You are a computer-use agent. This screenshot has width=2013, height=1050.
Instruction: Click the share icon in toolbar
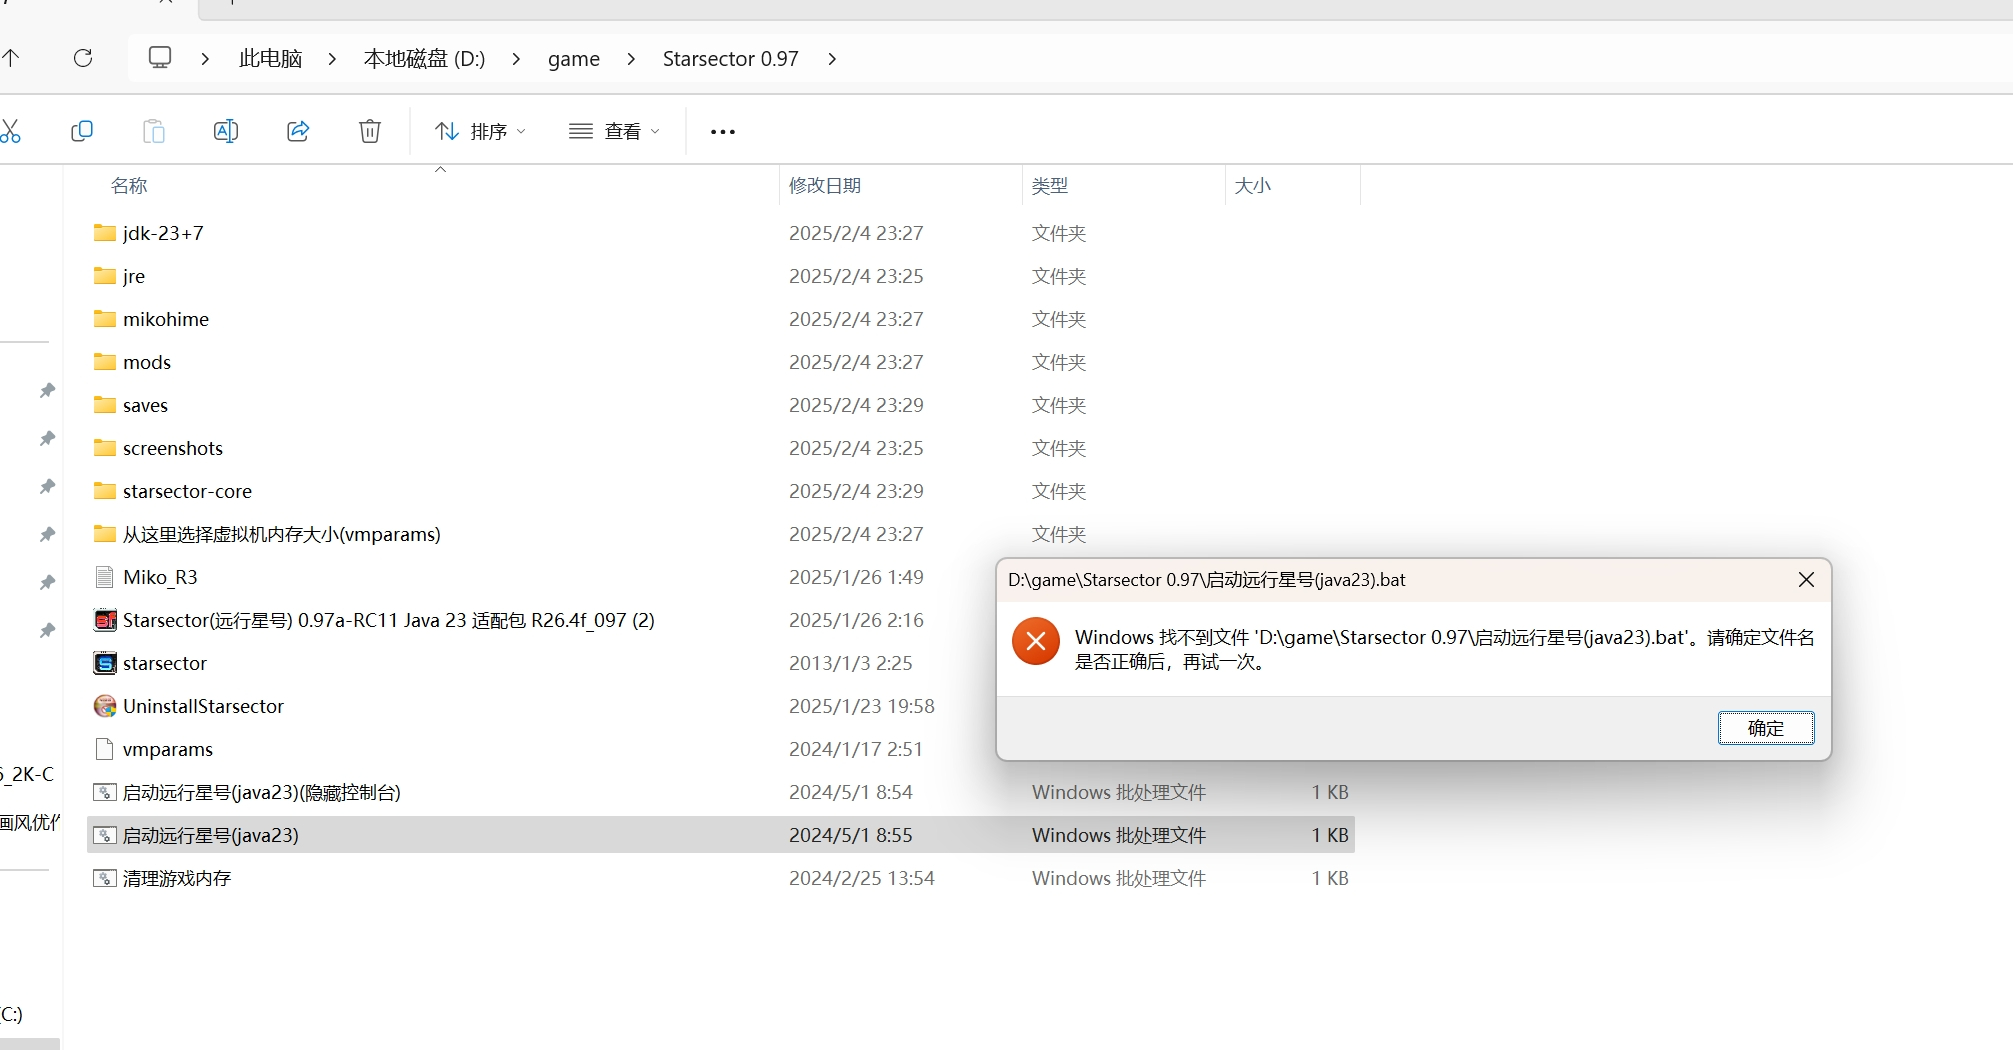click(298, 131)
